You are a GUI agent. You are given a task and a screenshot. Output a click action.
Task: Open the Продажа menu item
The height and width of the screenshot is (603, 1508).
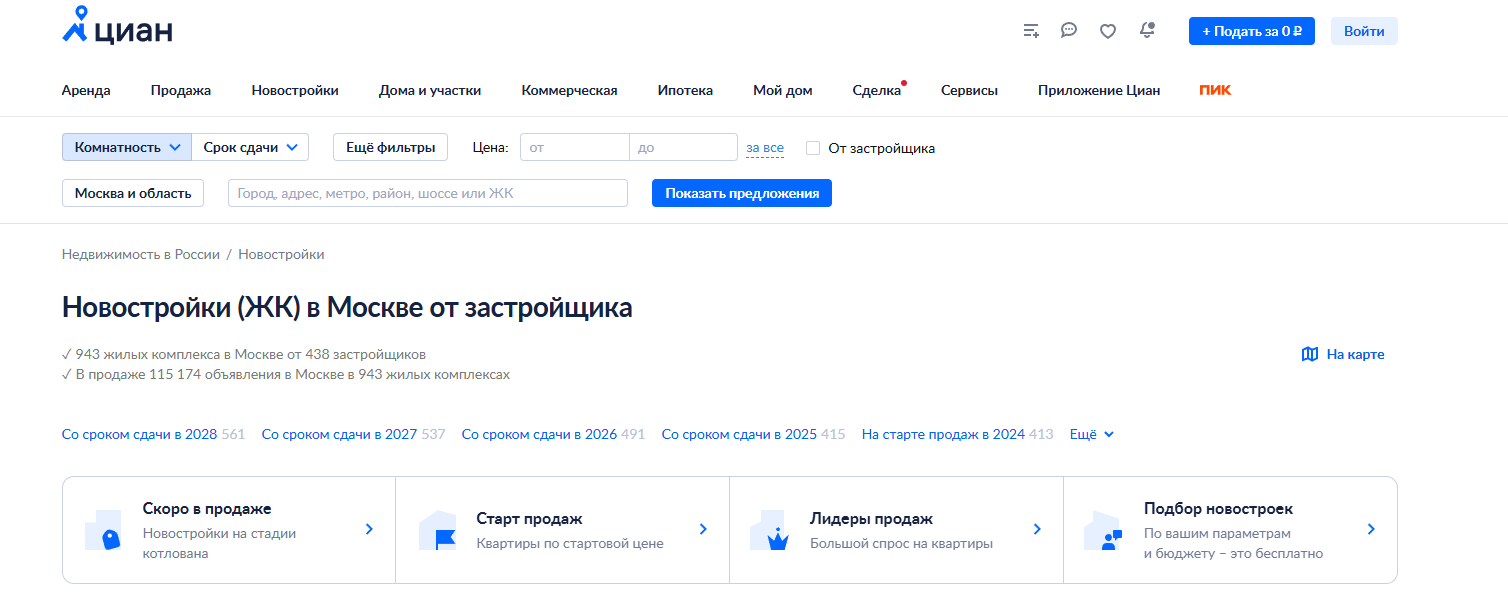[x=181, y=90]
